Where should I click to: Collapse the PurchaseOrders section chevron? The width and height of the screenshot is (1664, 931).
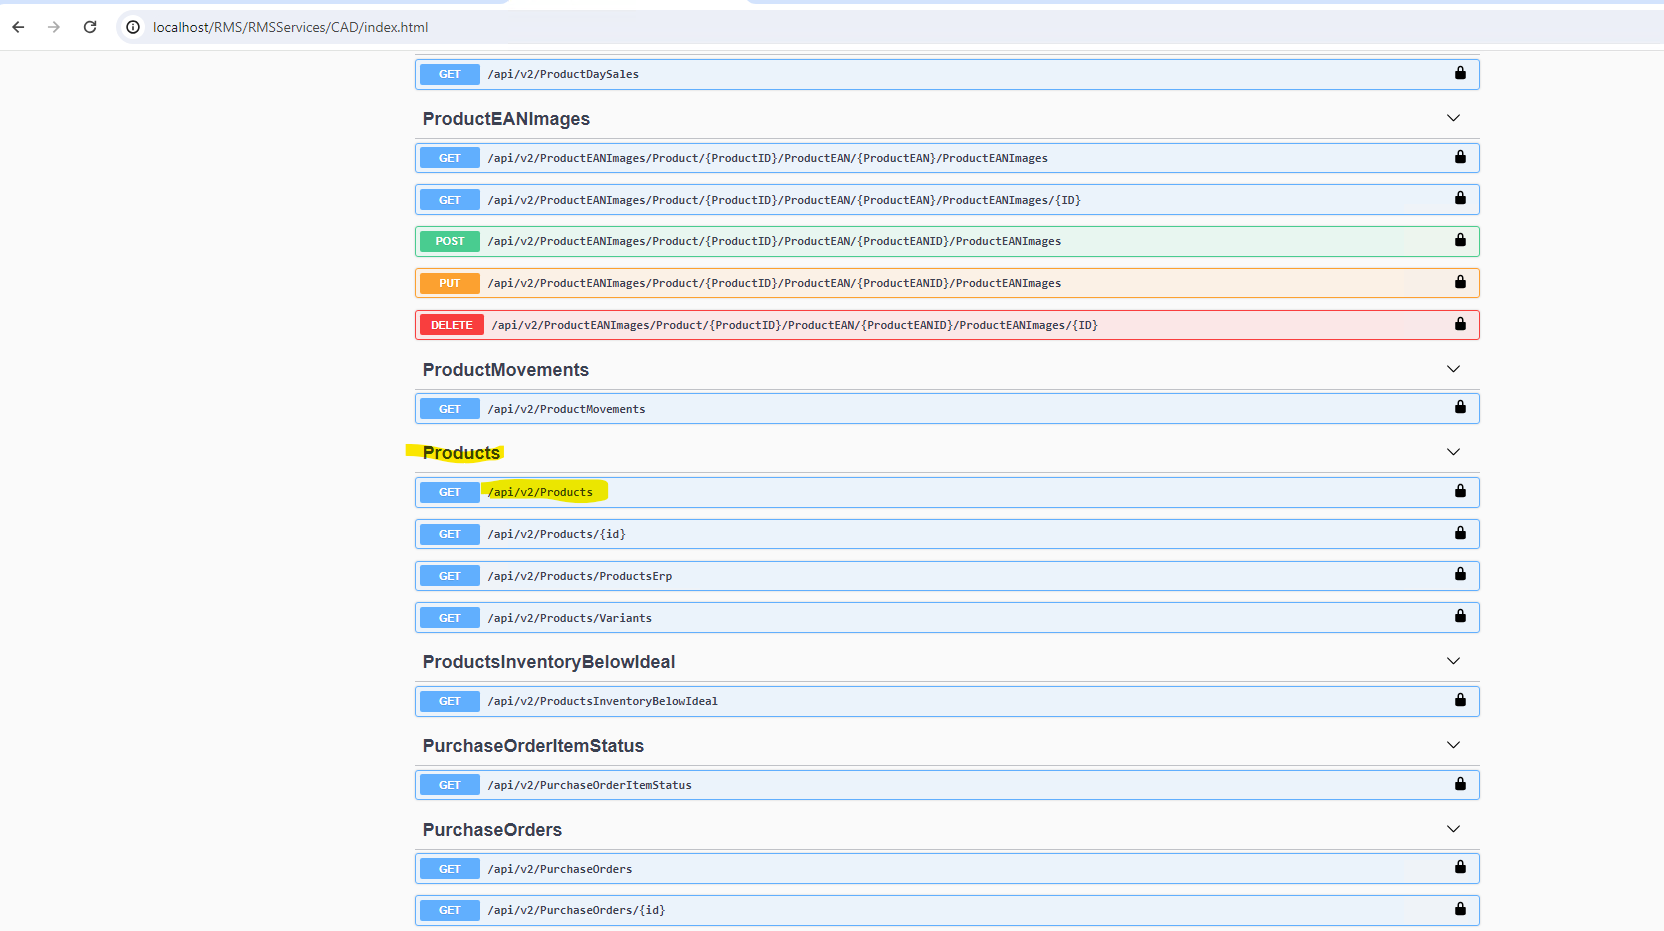click(1453, 829)
